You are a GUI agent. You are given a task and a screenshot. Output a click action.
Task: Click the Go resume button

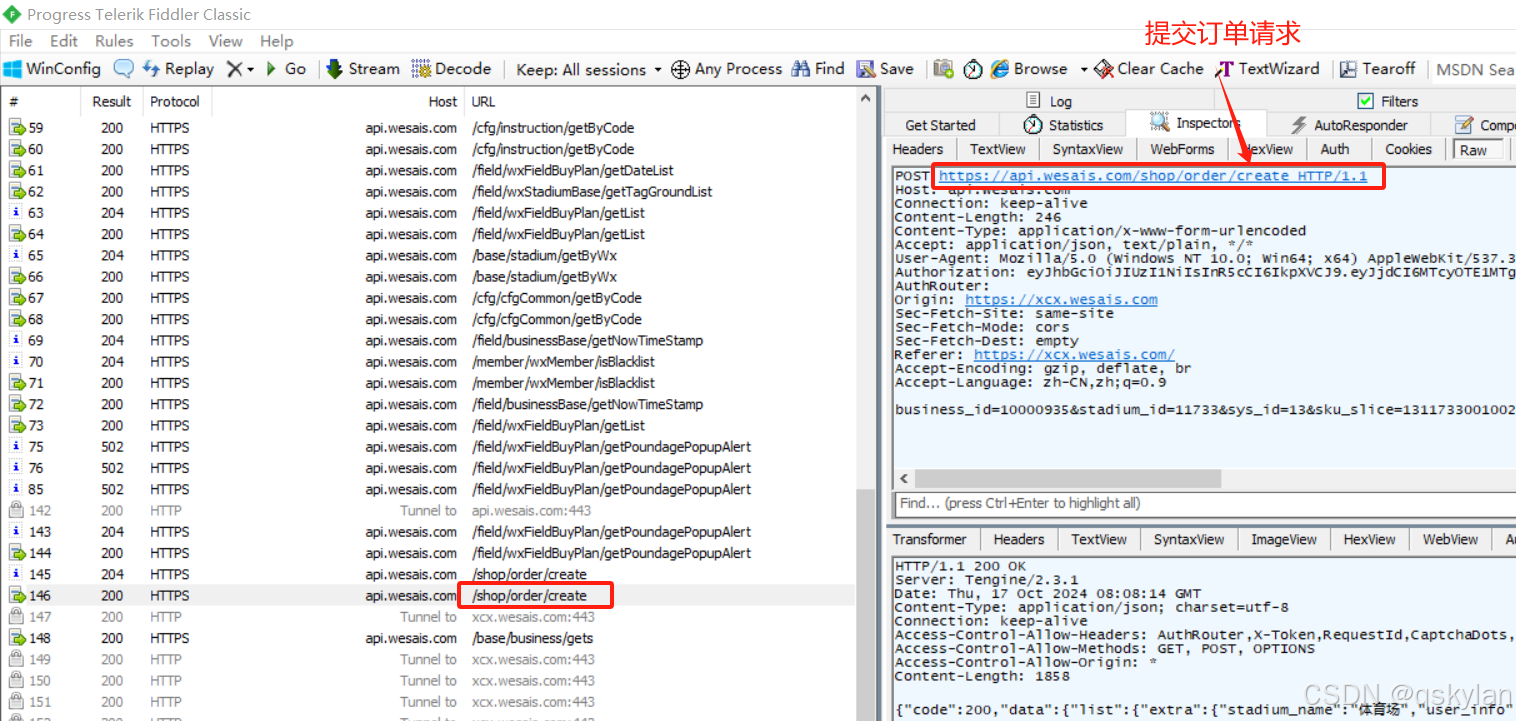click(285, 69)
